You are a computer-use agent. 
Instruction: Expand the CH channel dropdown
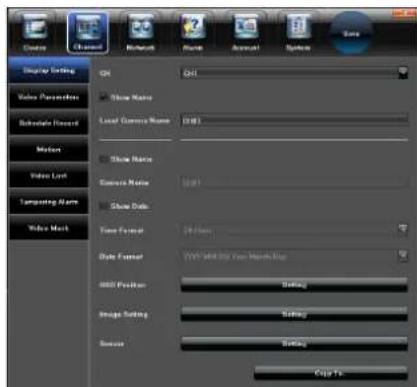click(403, 73)
